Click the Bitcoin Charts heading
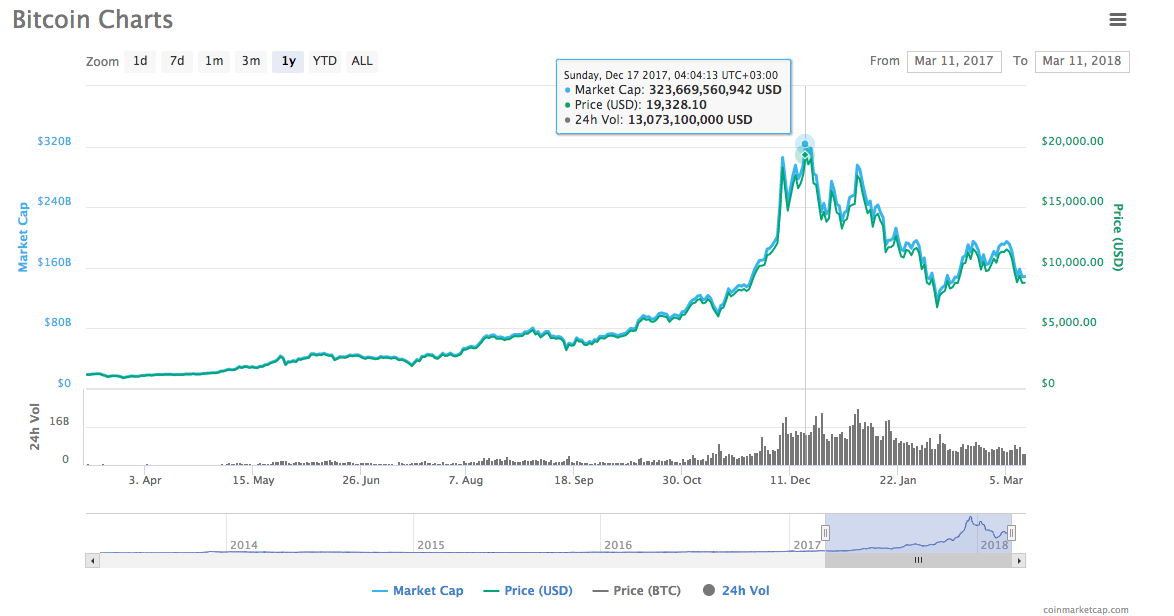 coord(92,19)
